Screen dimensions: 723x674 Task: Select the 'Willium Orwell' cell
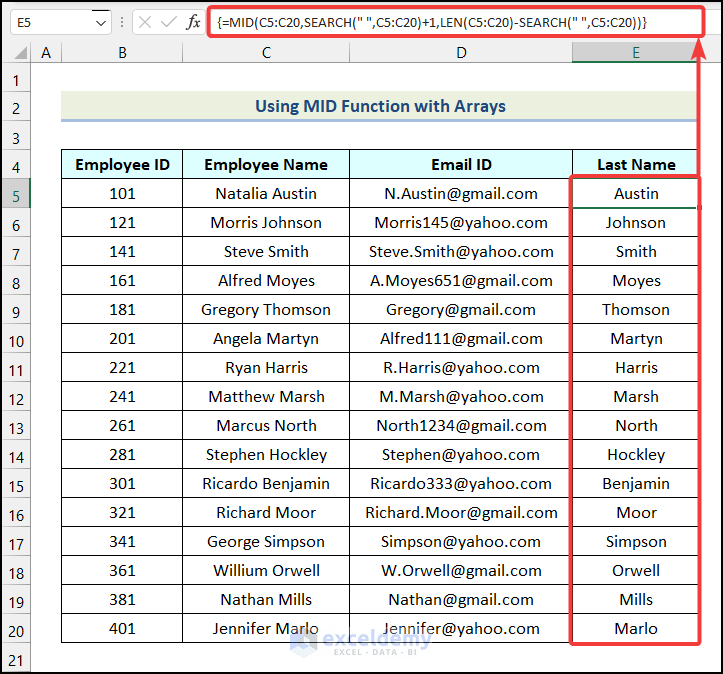[x=266, y=571]
